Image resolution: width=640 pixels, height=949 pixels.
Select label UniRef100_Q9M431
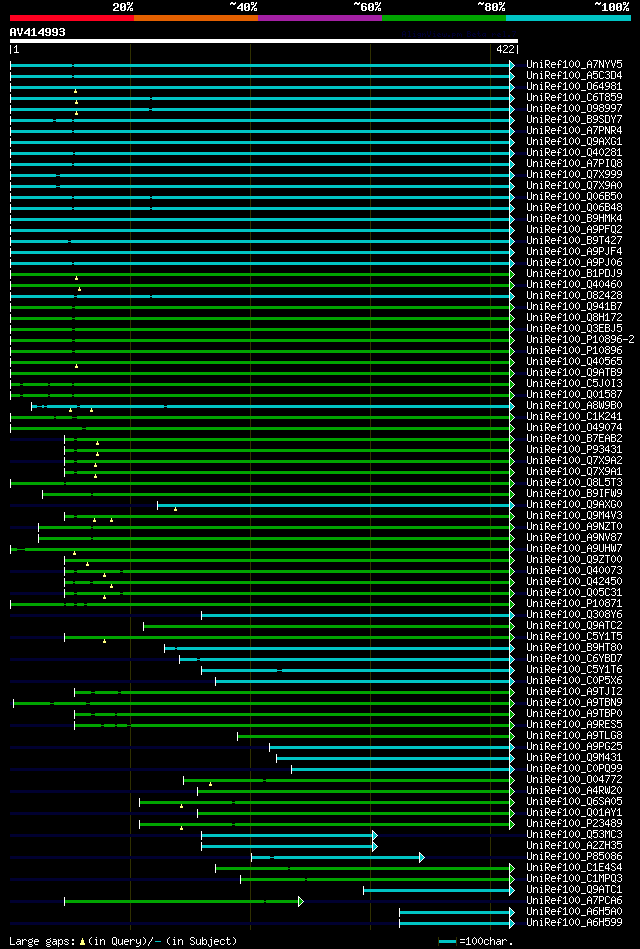click(x=575, y=757)
